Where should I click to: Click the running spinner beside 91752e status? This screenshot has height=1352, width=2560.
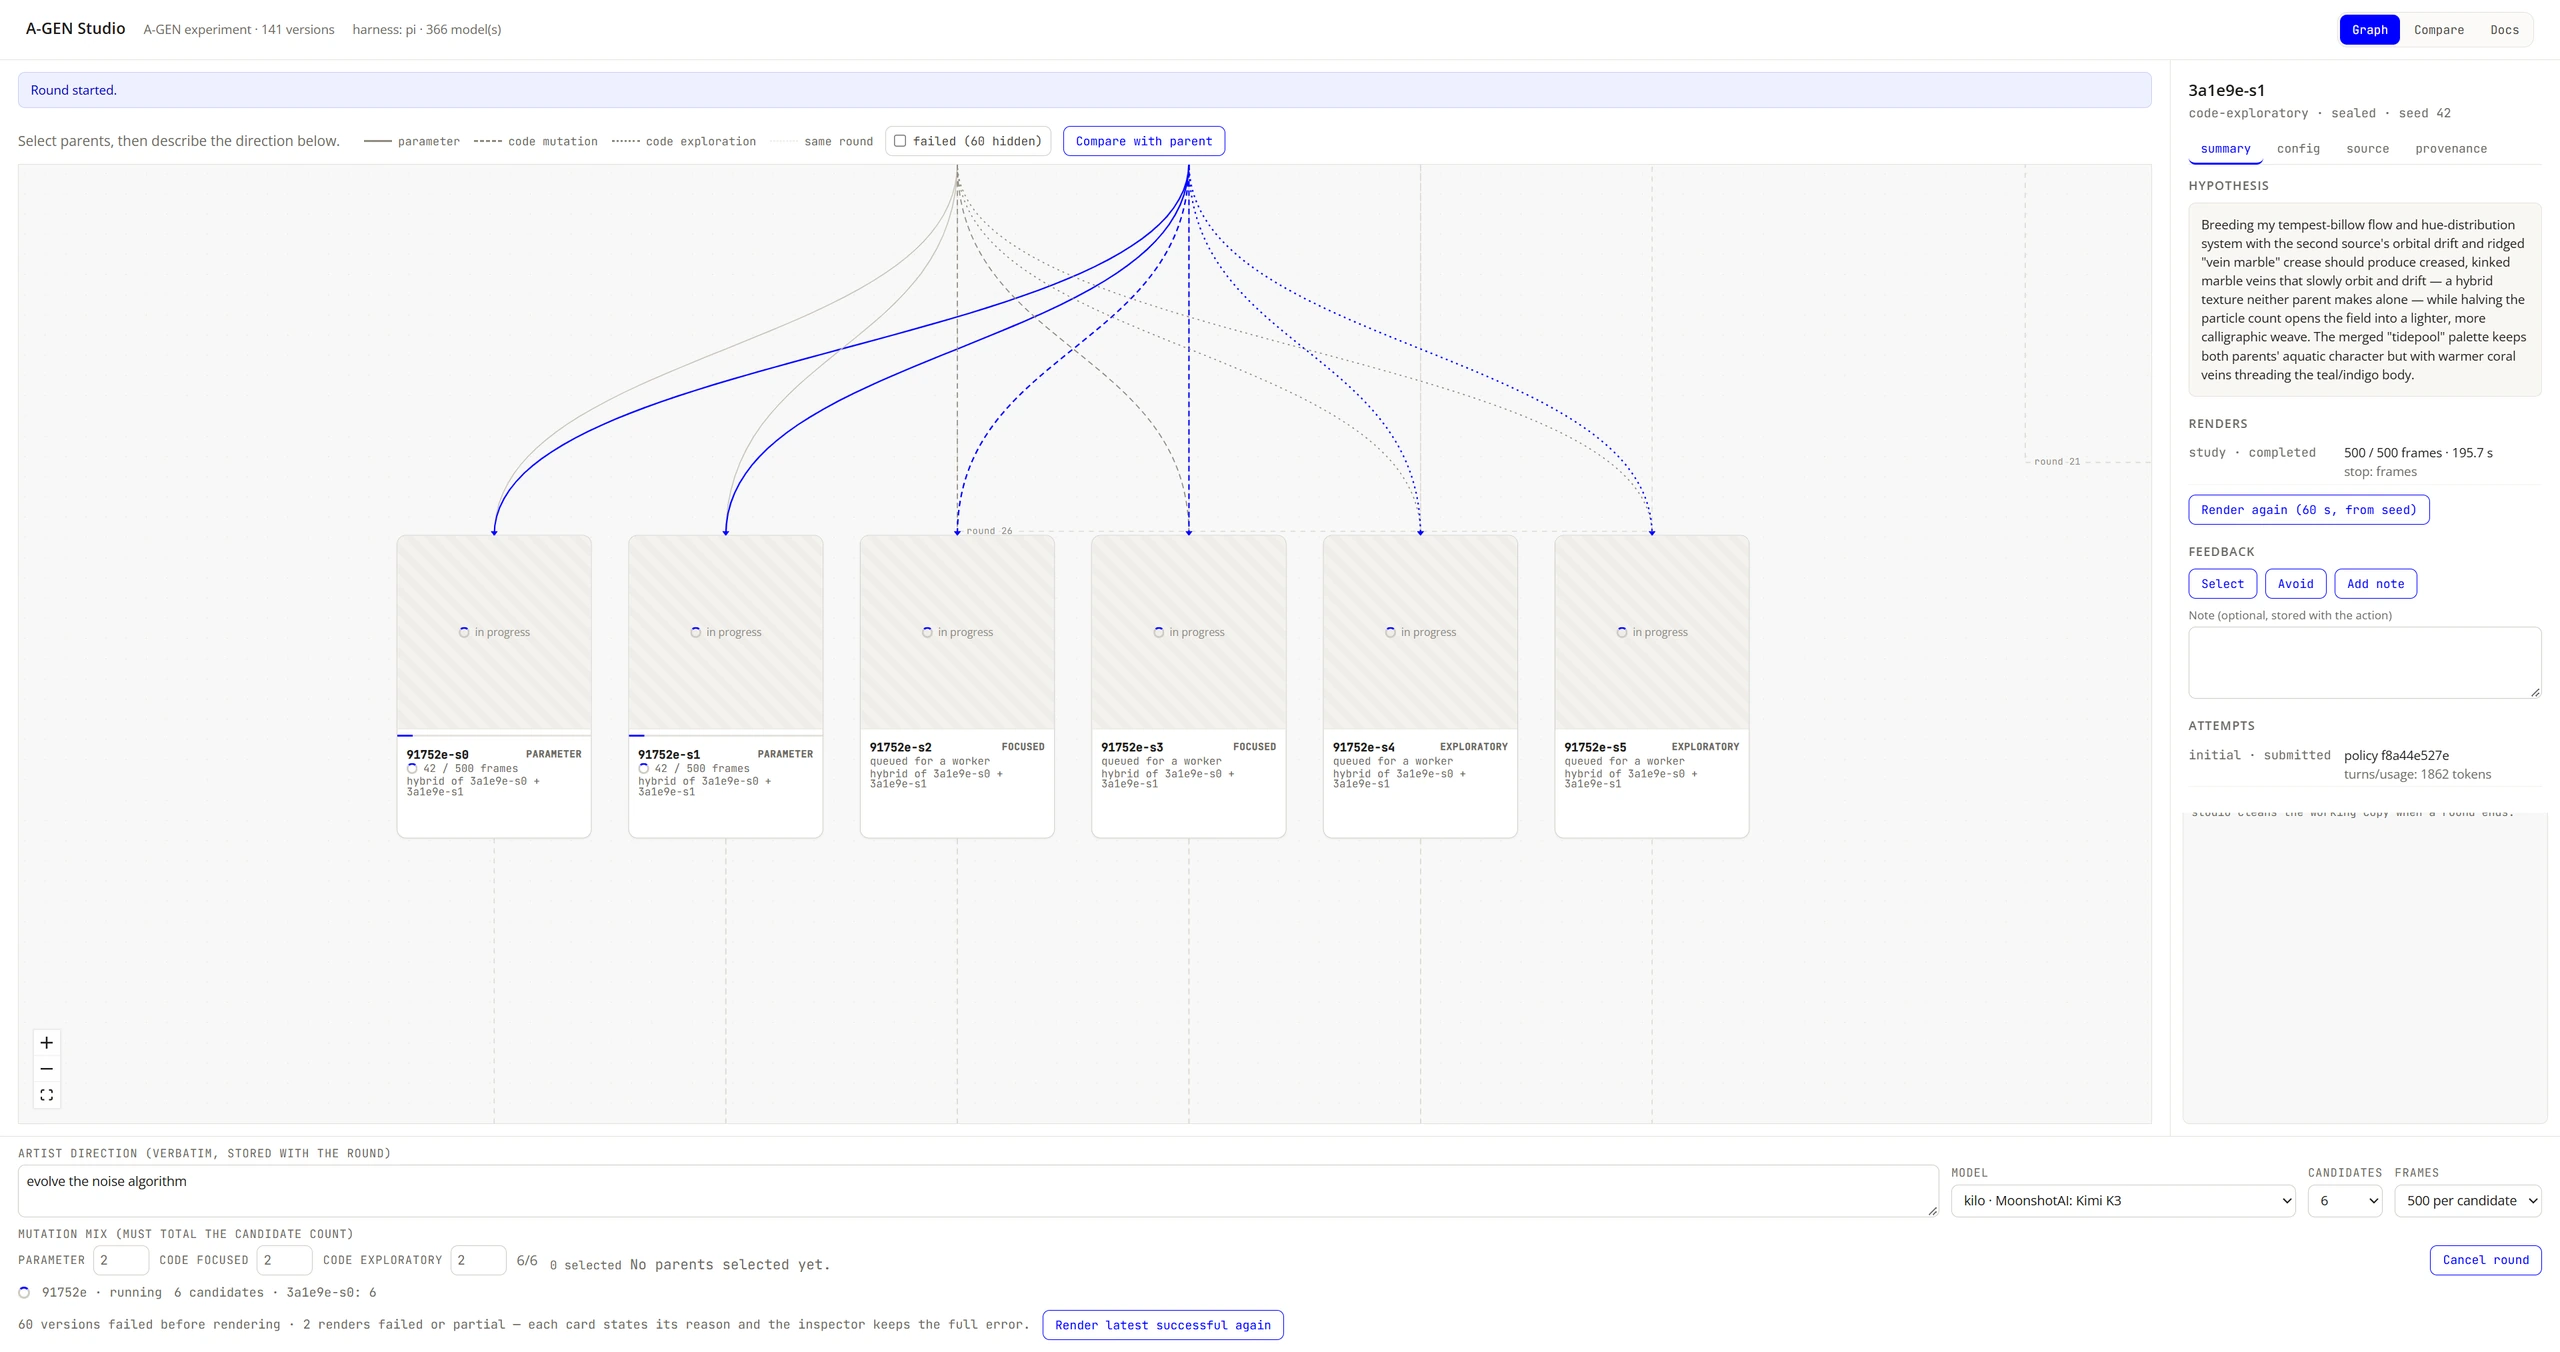pyautogui.click(x=24, y=1292)
